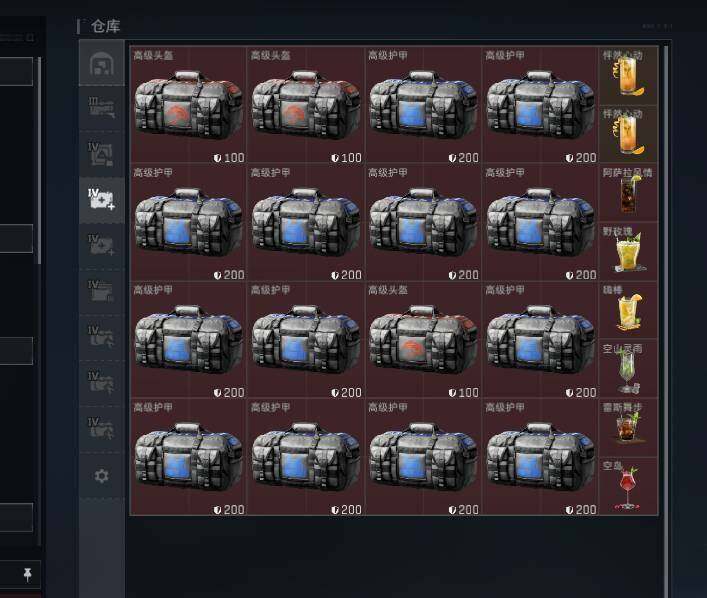Select the 野玫瑰 yellow mint drink
Screen dimensions: 707x598
pyautogui.click(x=628, y=251)
